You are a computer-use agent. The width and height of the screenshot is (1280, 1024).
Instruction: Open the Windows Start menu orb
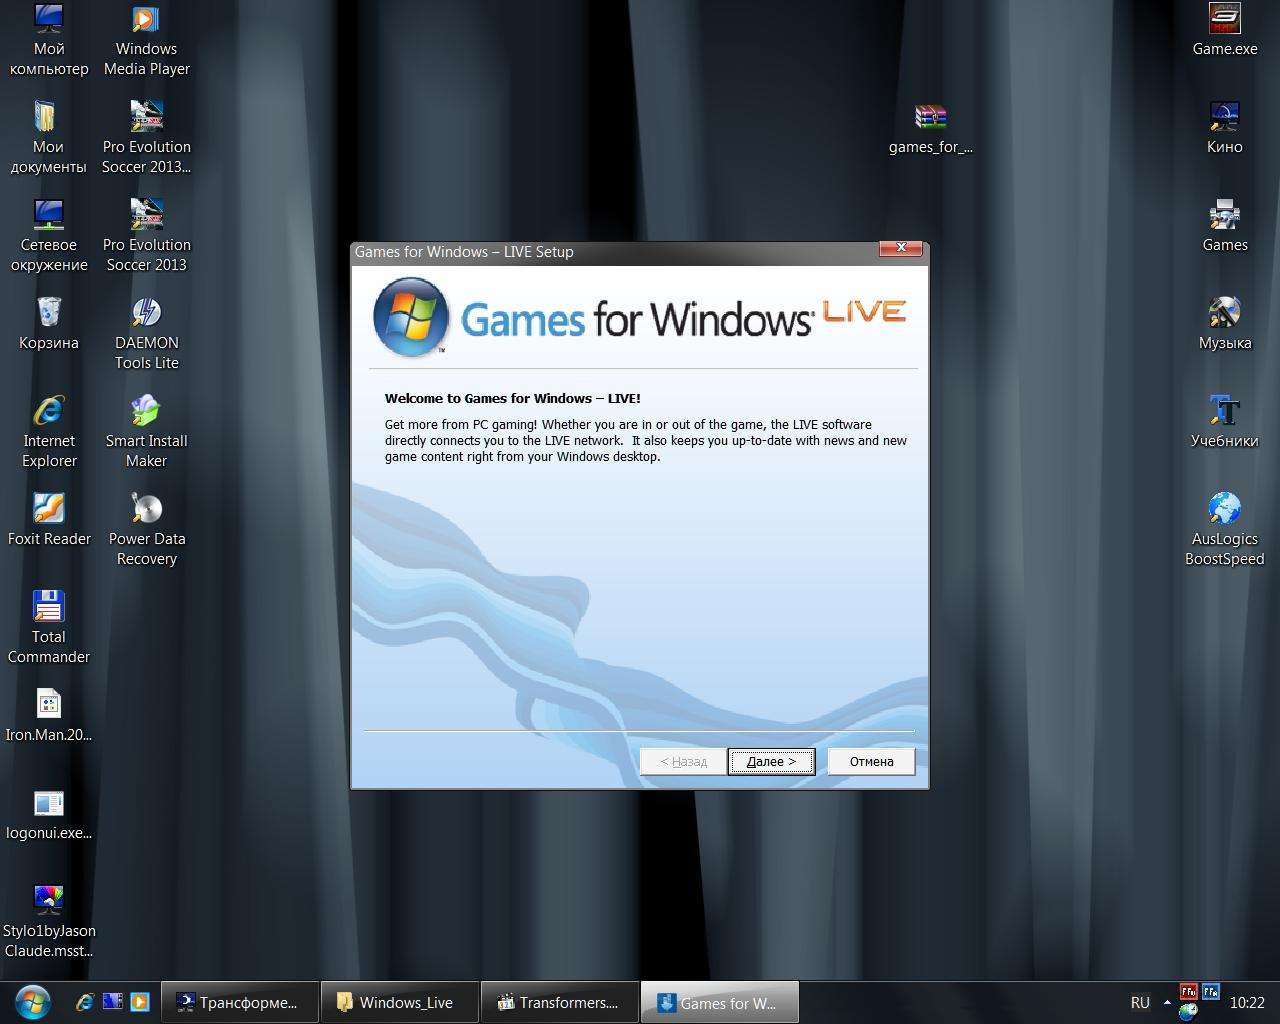33,1001
